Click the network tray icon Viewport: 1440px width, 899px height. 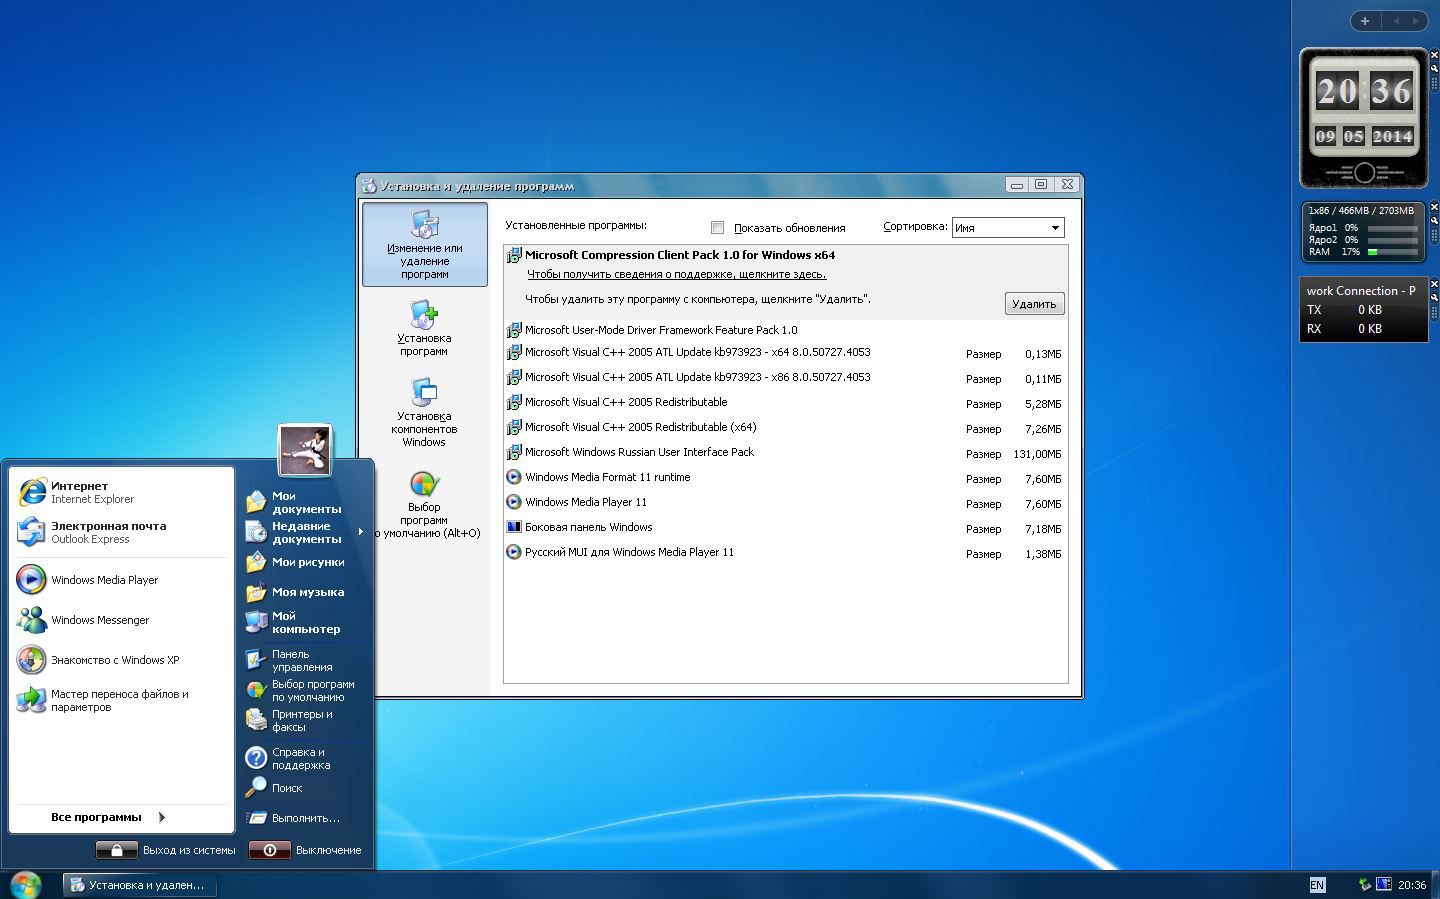[1365, 884]
